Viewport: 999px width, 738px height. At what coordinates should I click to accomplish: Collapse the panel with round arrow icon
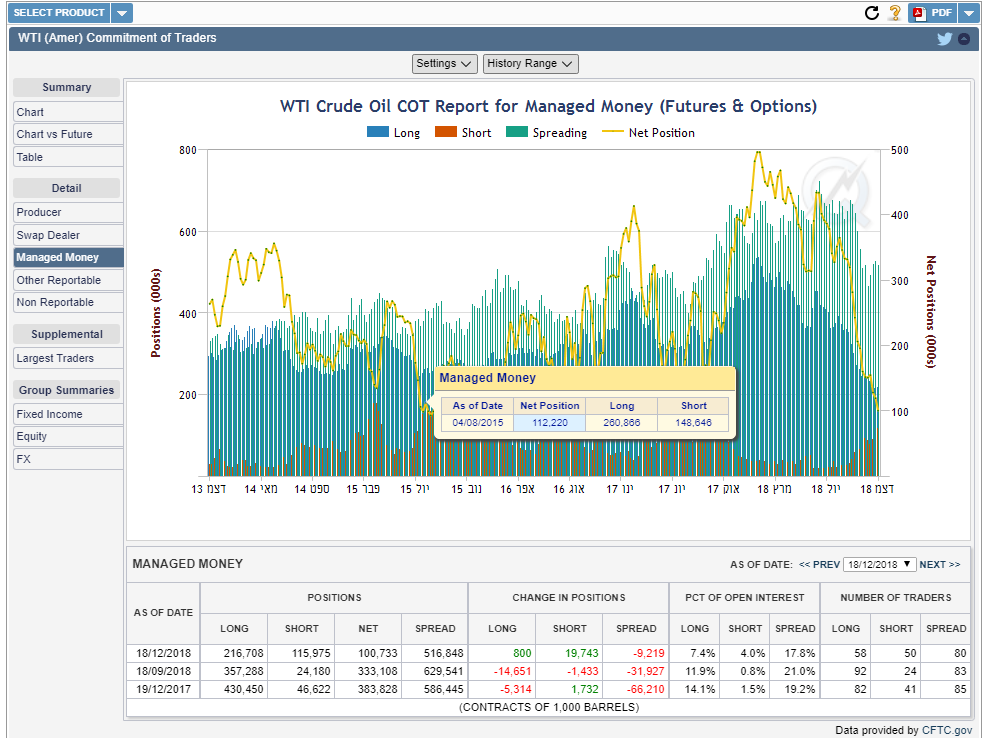point(964,39)
